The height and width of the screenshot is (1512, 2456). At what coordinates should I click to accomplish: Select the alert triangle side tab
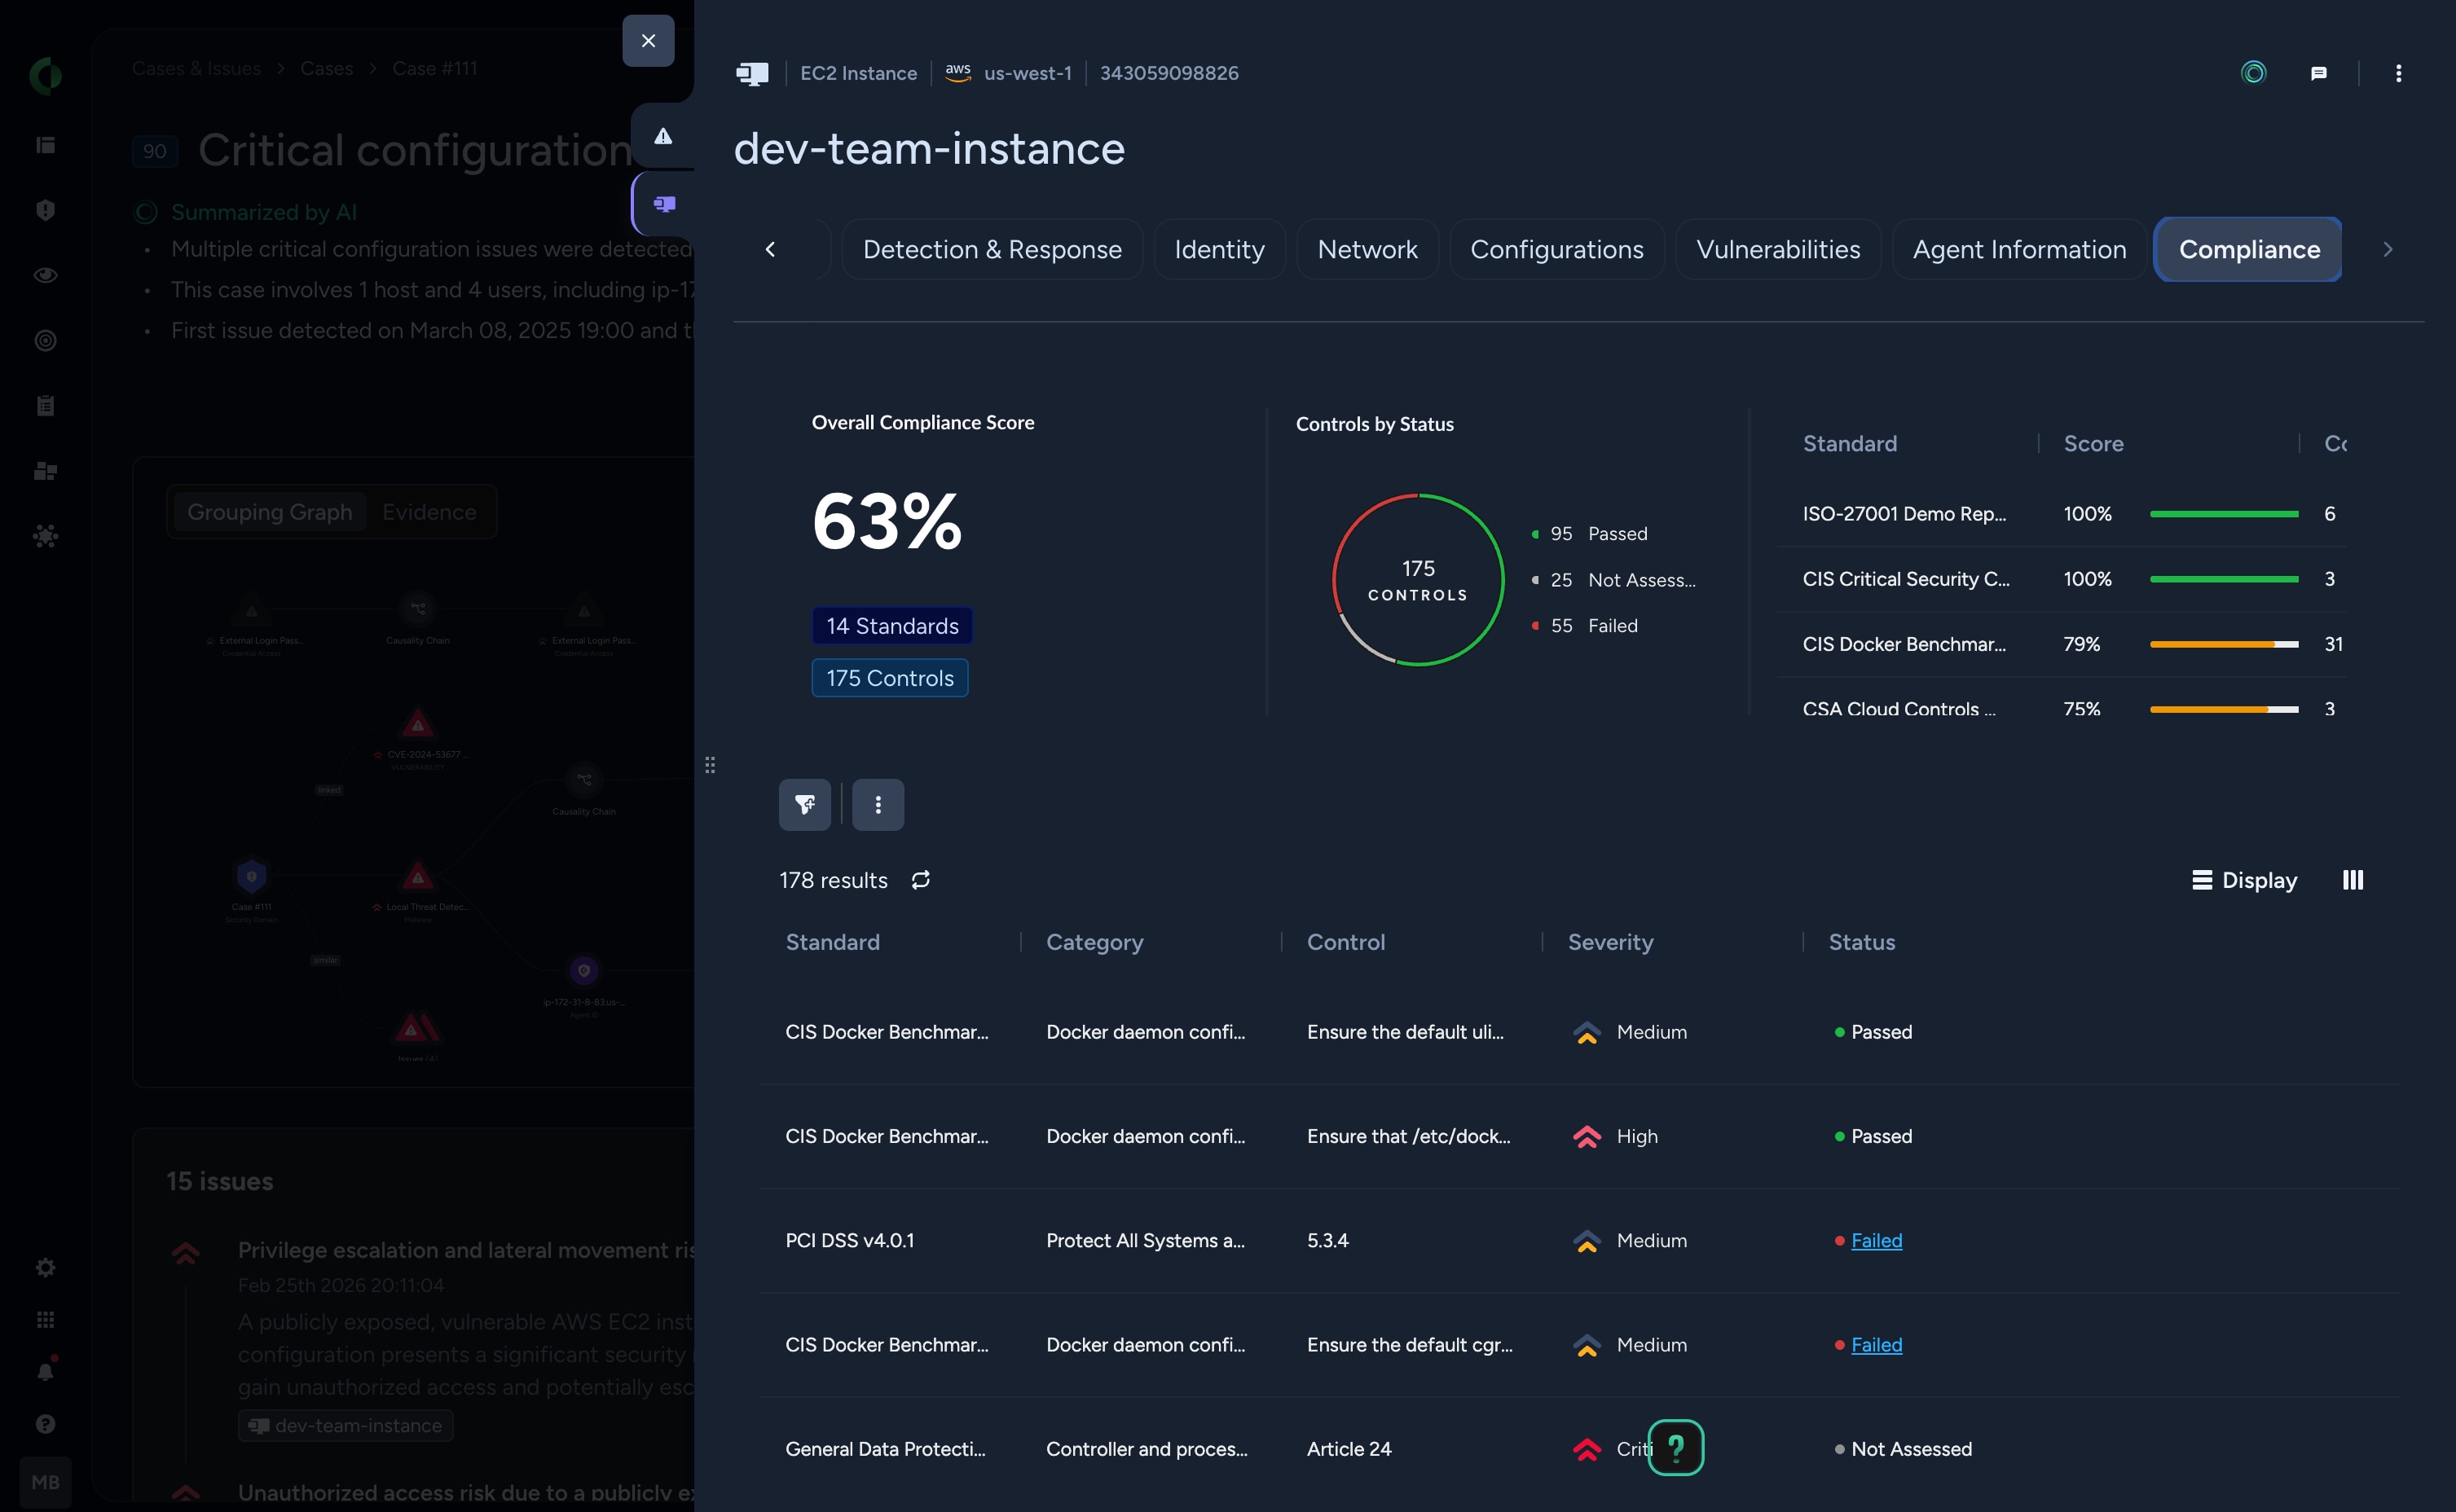tap(662, 136)
